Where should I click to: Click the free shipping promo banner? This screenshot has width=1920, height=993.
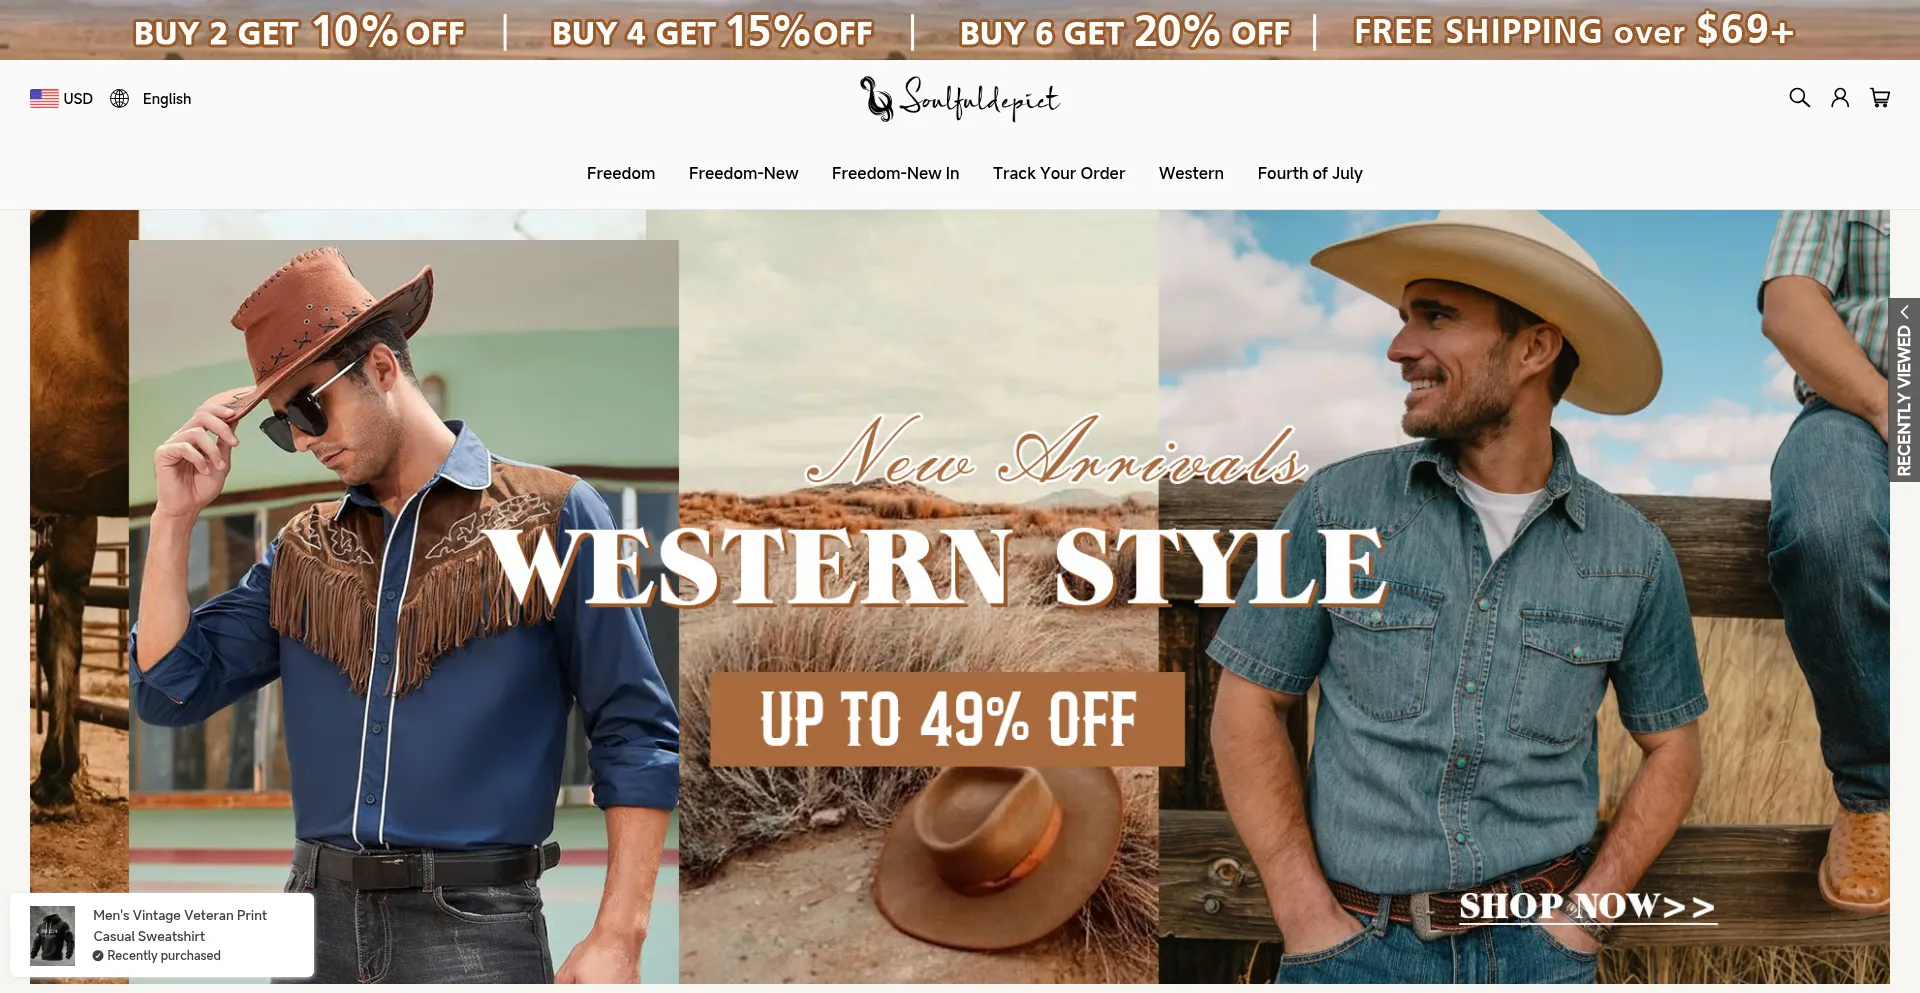[x=1574, y=31]
